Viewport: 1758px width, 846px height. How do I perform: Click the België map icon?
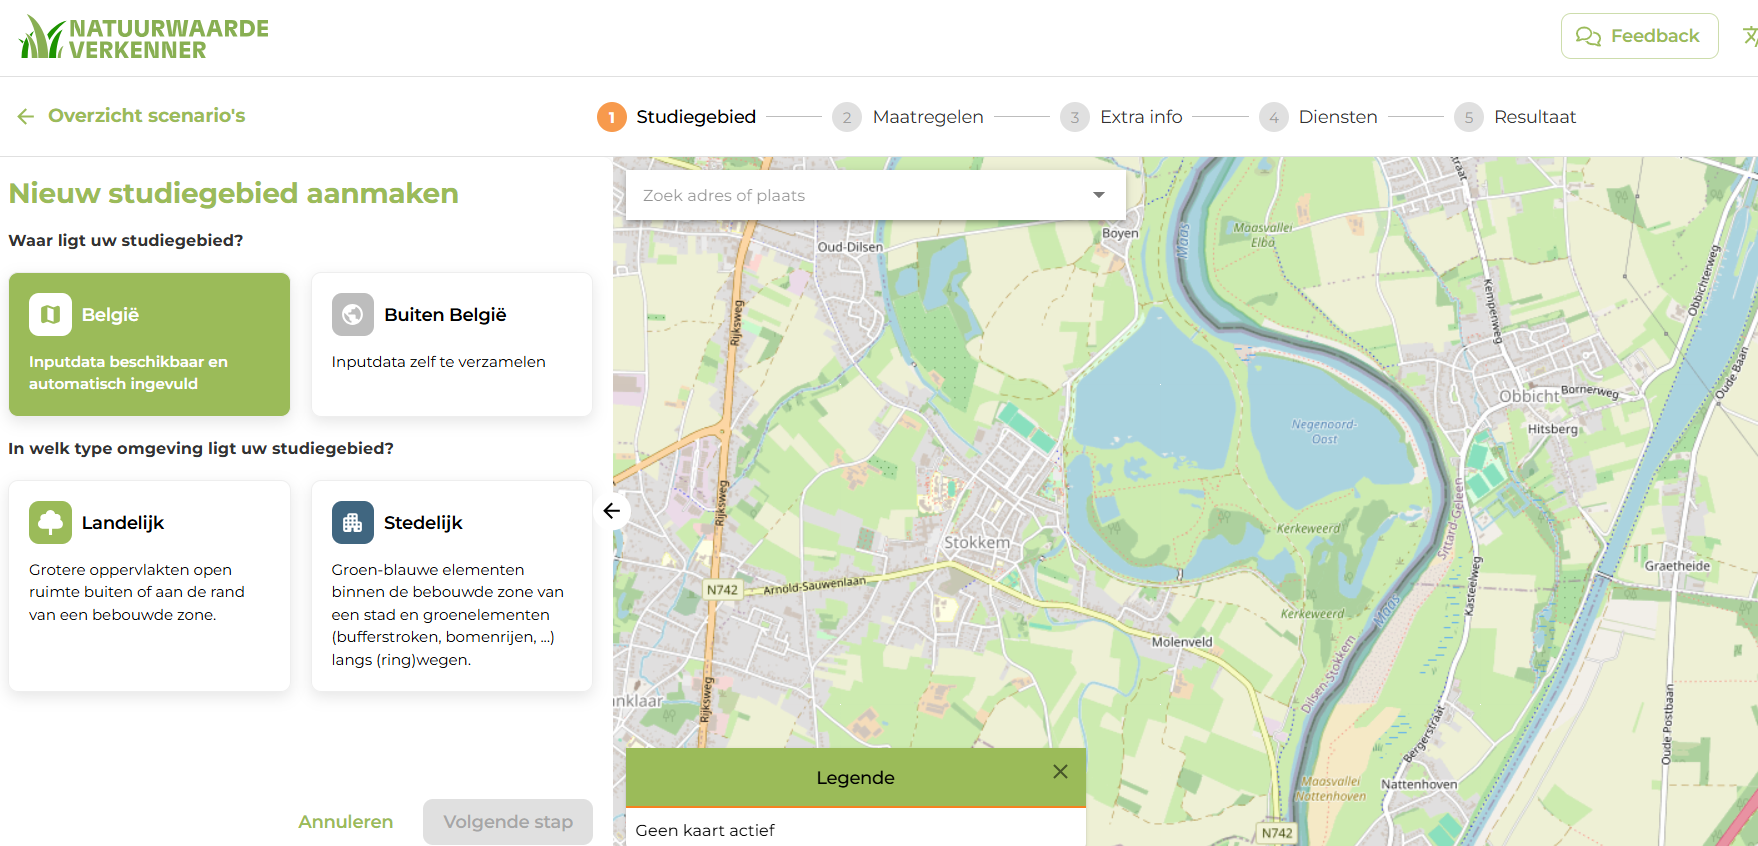click(50, 315)
